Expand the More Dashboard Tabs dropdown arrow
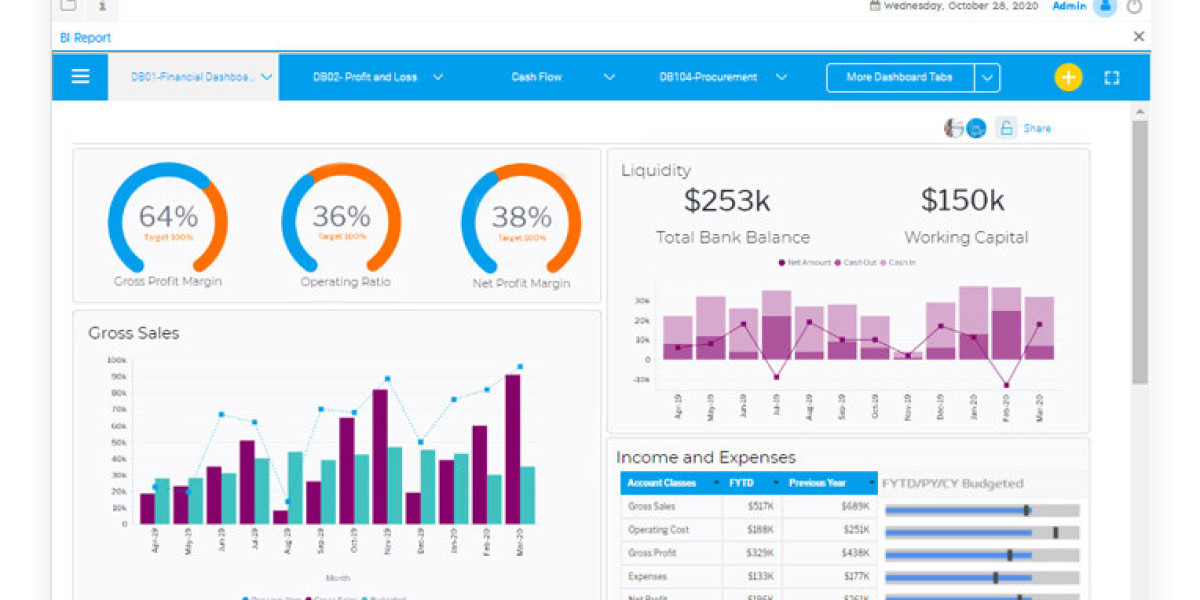 (x=987, y=77)
